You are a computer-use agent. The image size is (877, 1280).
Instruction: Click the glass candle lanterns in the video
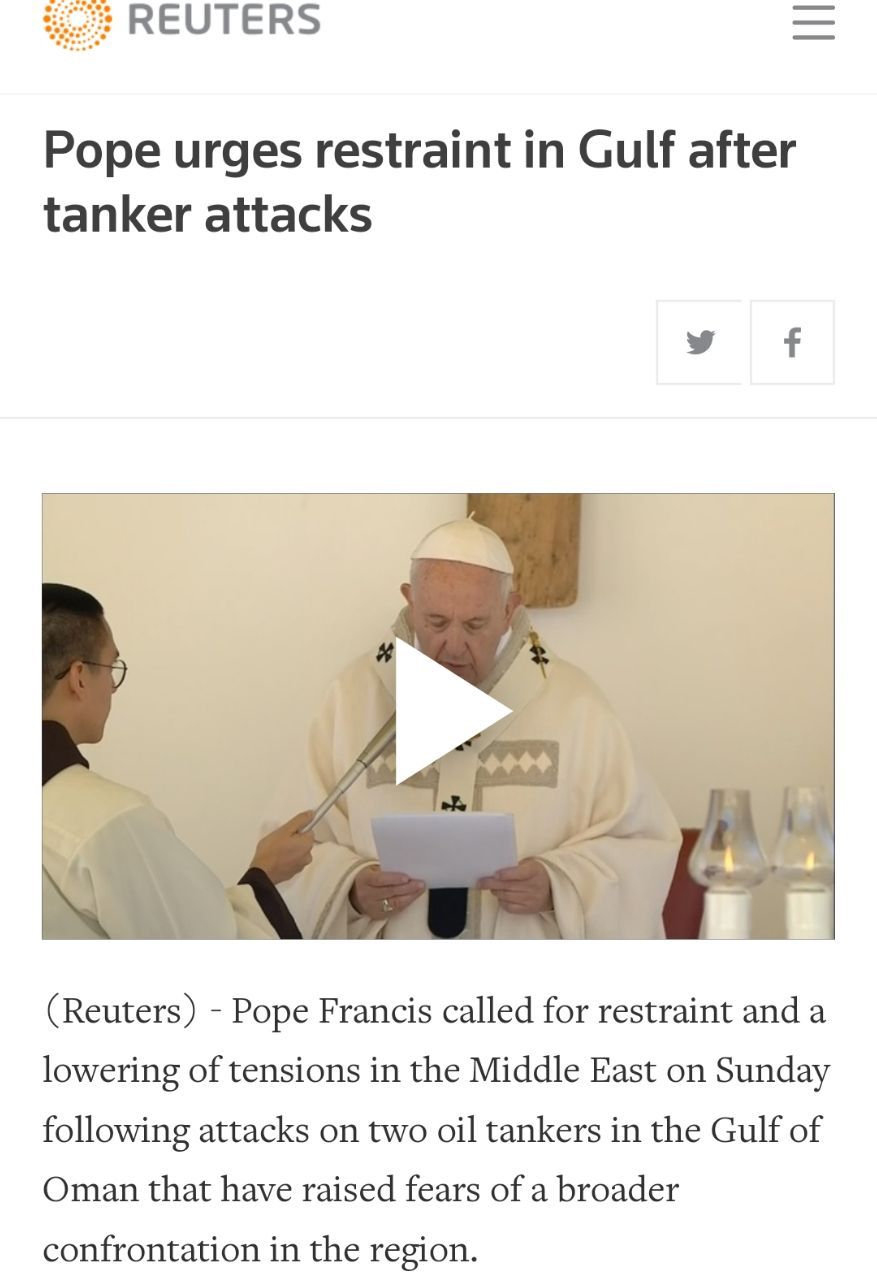tap(762, 861)
